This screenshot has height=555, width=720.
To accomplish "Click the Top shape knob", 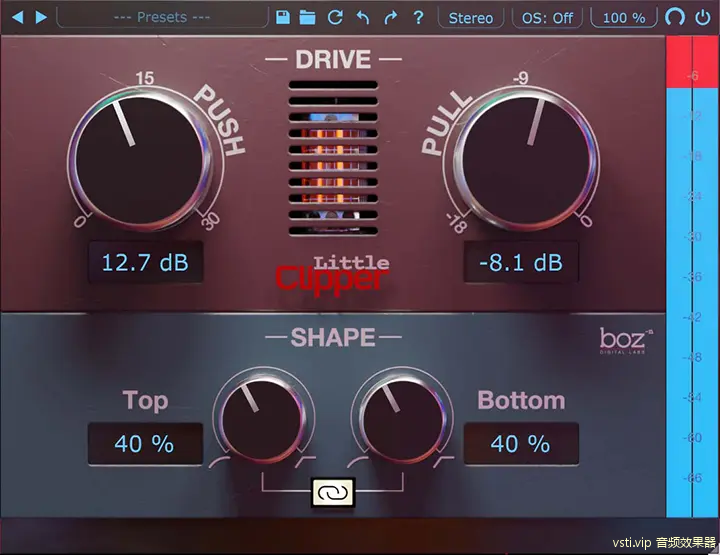I will (x=263, y=418).
